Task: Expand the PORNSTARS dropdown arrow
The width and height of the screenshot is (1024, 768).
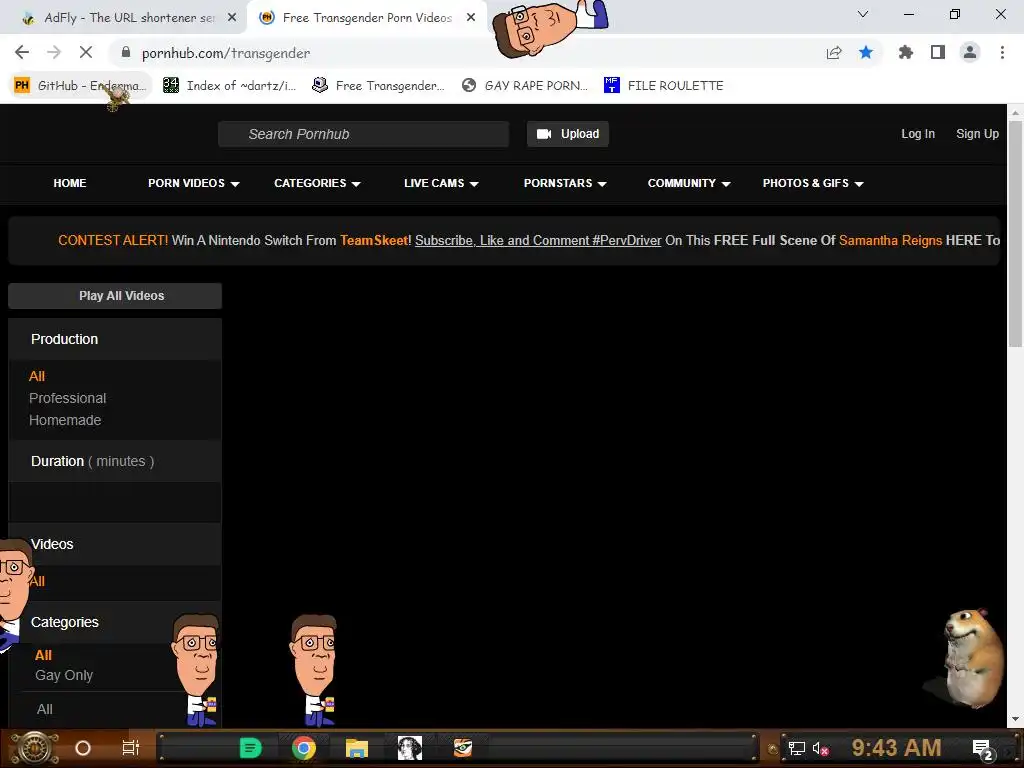Action: pos(602,184)
